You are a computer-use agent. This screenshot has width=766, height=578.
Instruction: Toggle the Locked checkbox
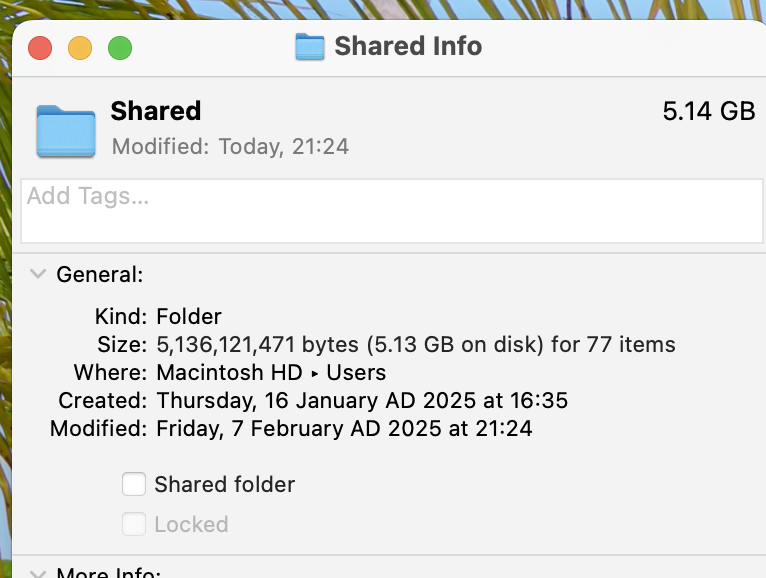134,524
